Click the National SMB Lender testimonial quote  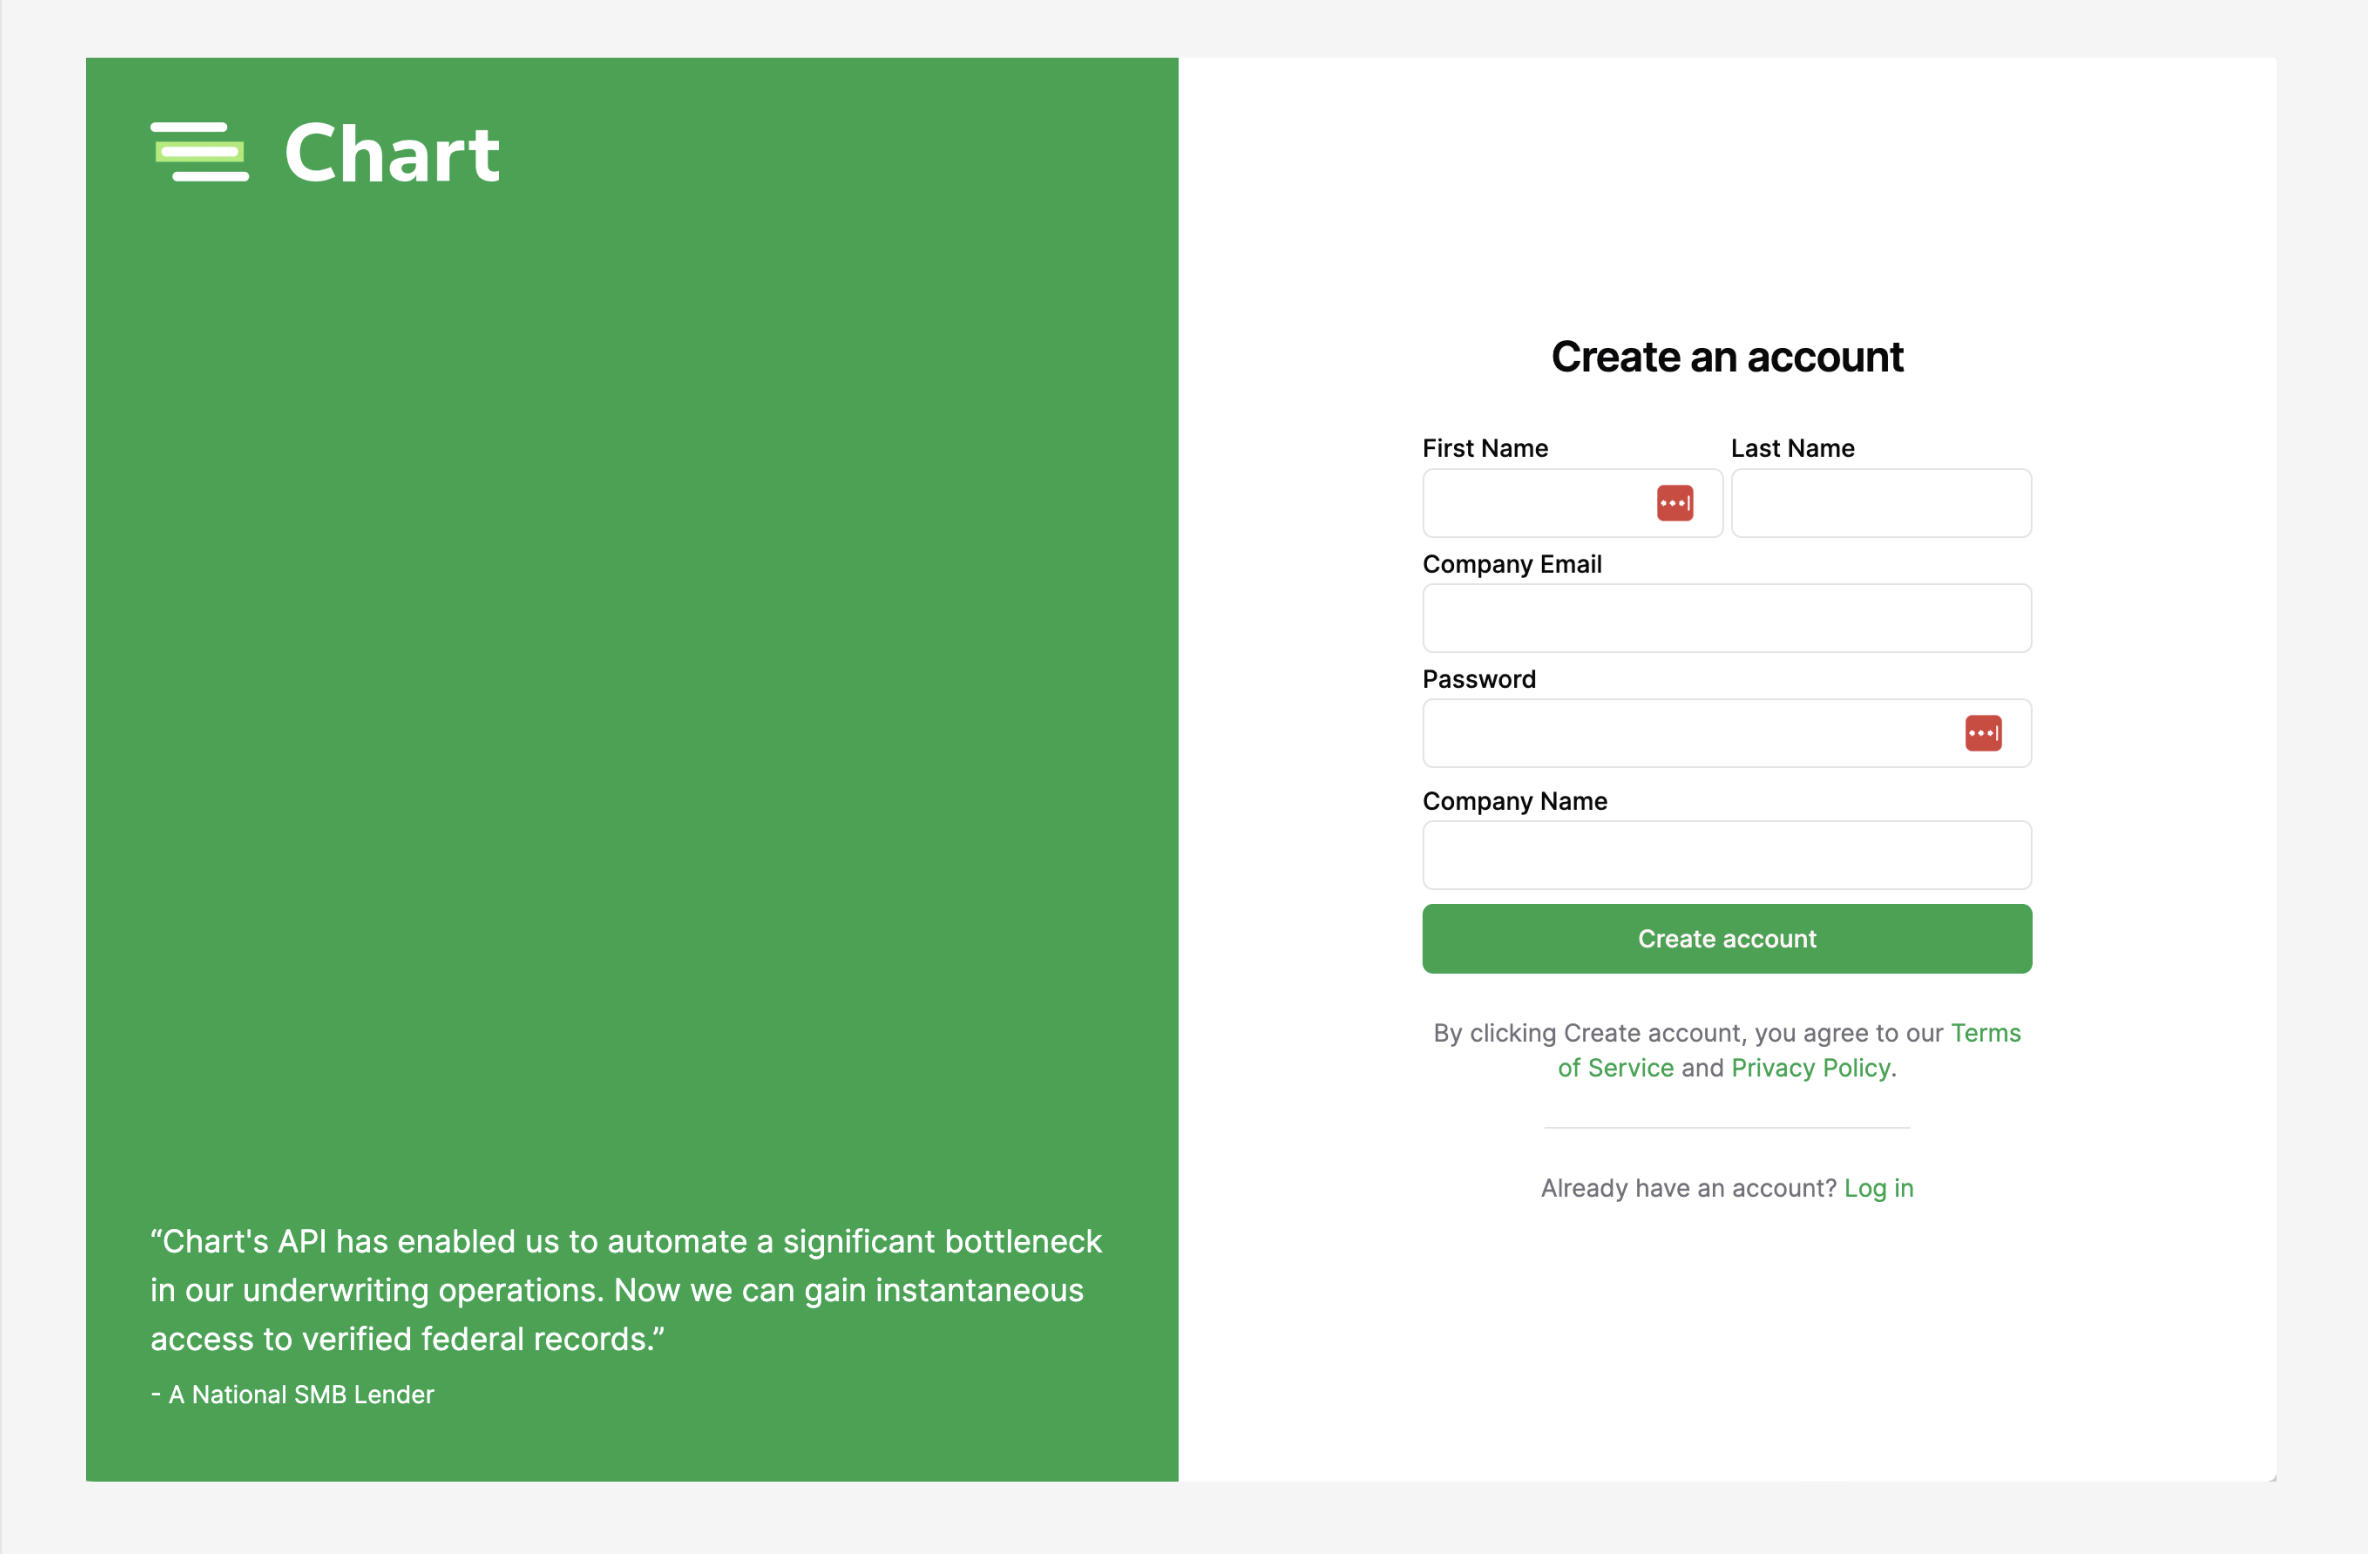tap(625, 1290)
